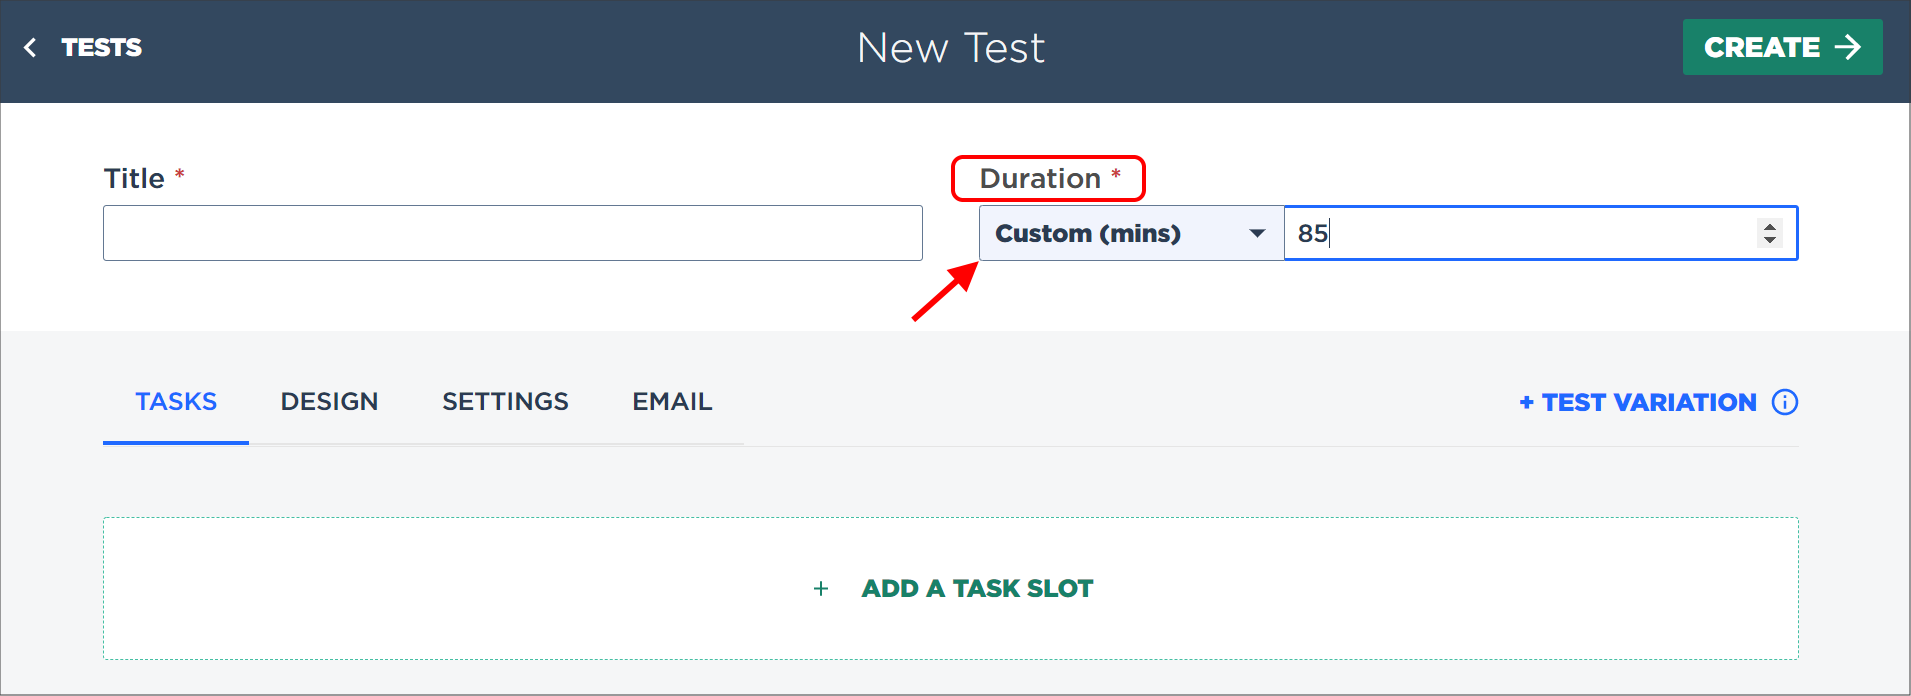This screenshot has height=696, width=1911.
Task: Click the New Test page heading
Action: click(951, 48)
